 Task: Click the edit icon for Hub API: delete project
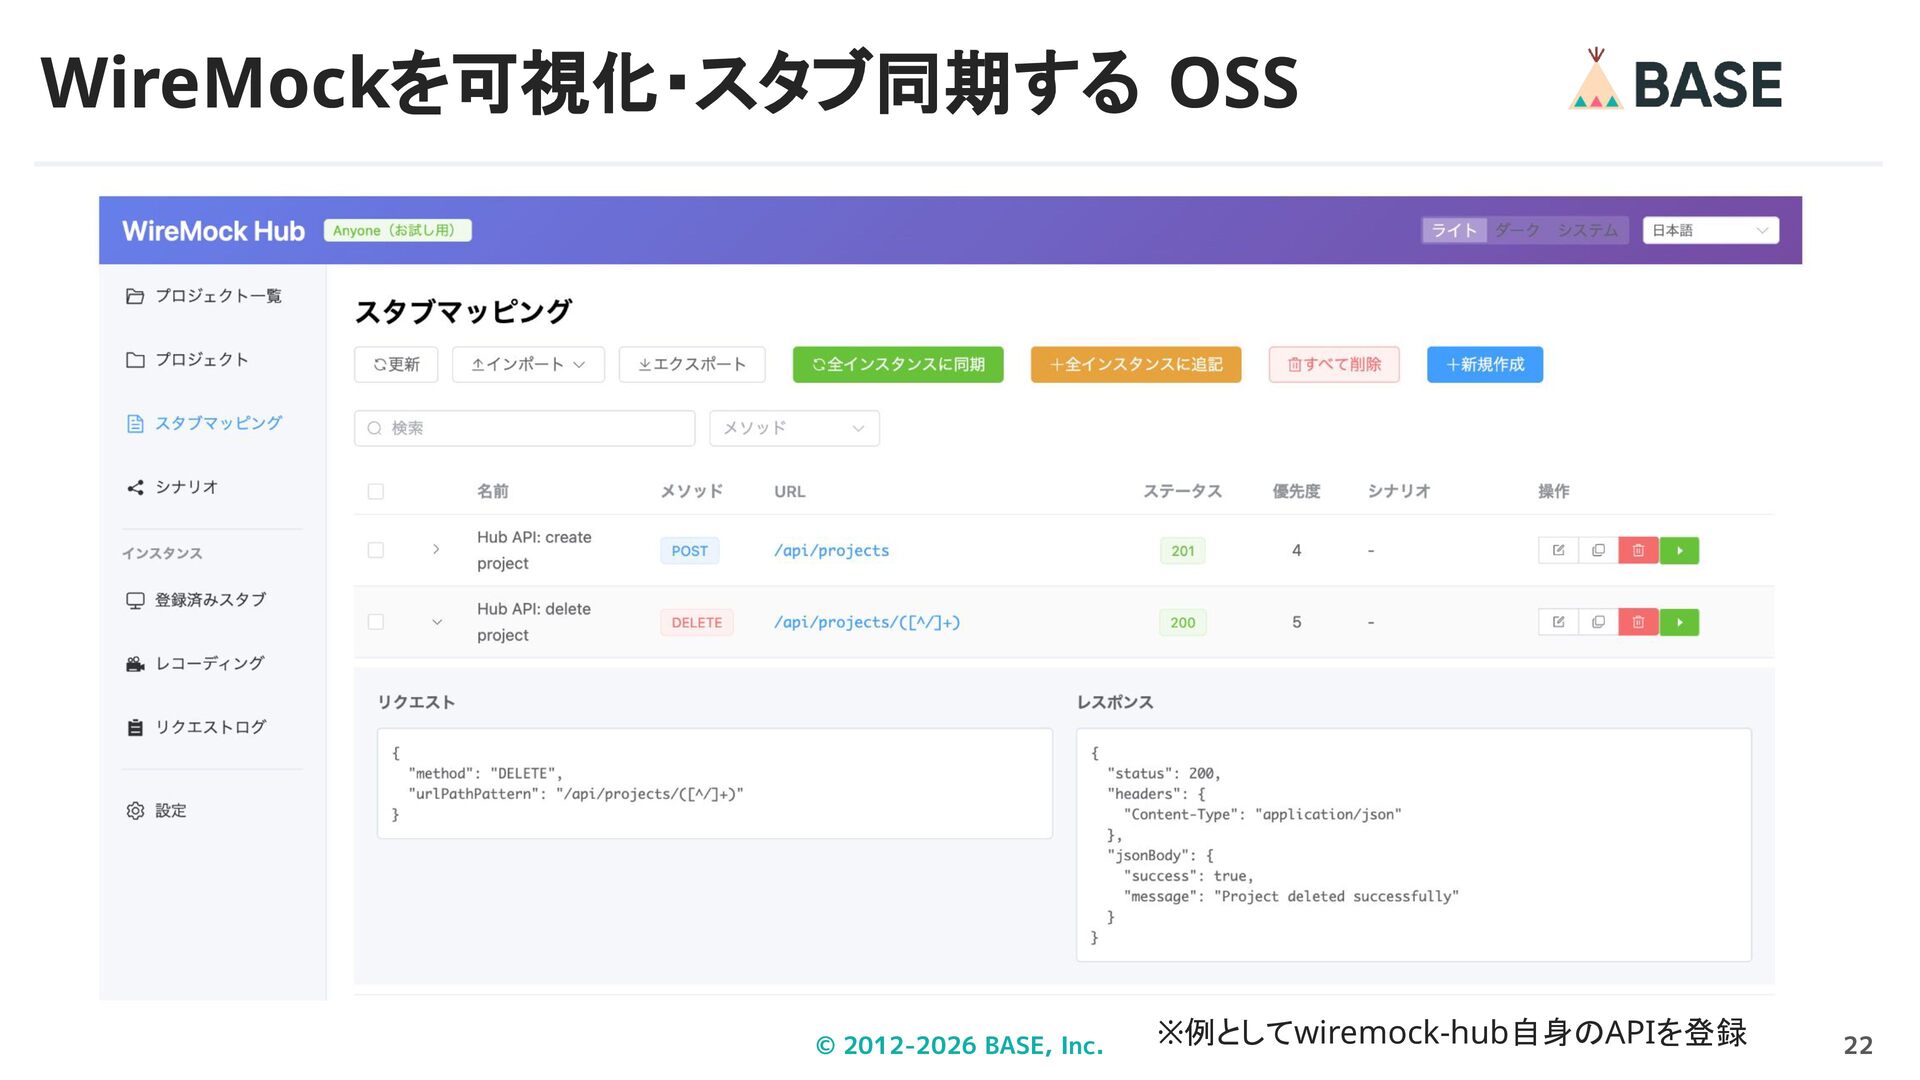pos(1558,622)
